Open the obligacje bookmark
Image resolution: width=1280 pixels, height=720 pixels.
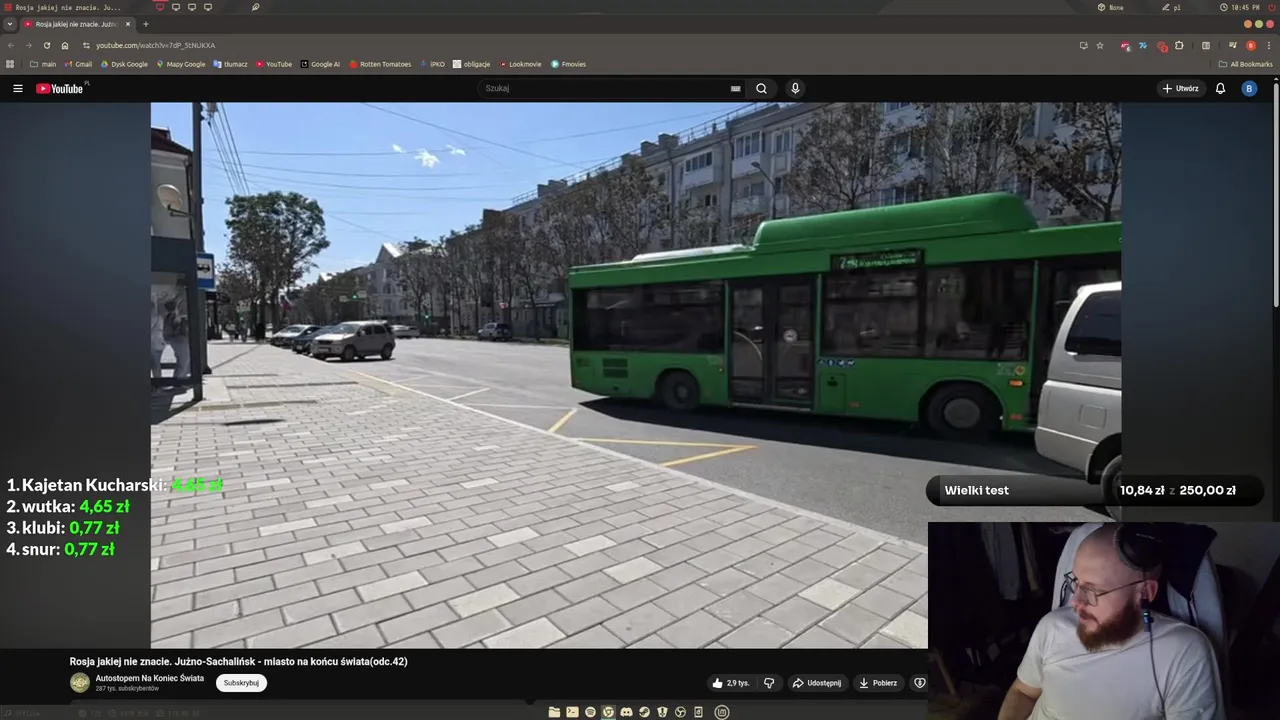click(471, 64)
